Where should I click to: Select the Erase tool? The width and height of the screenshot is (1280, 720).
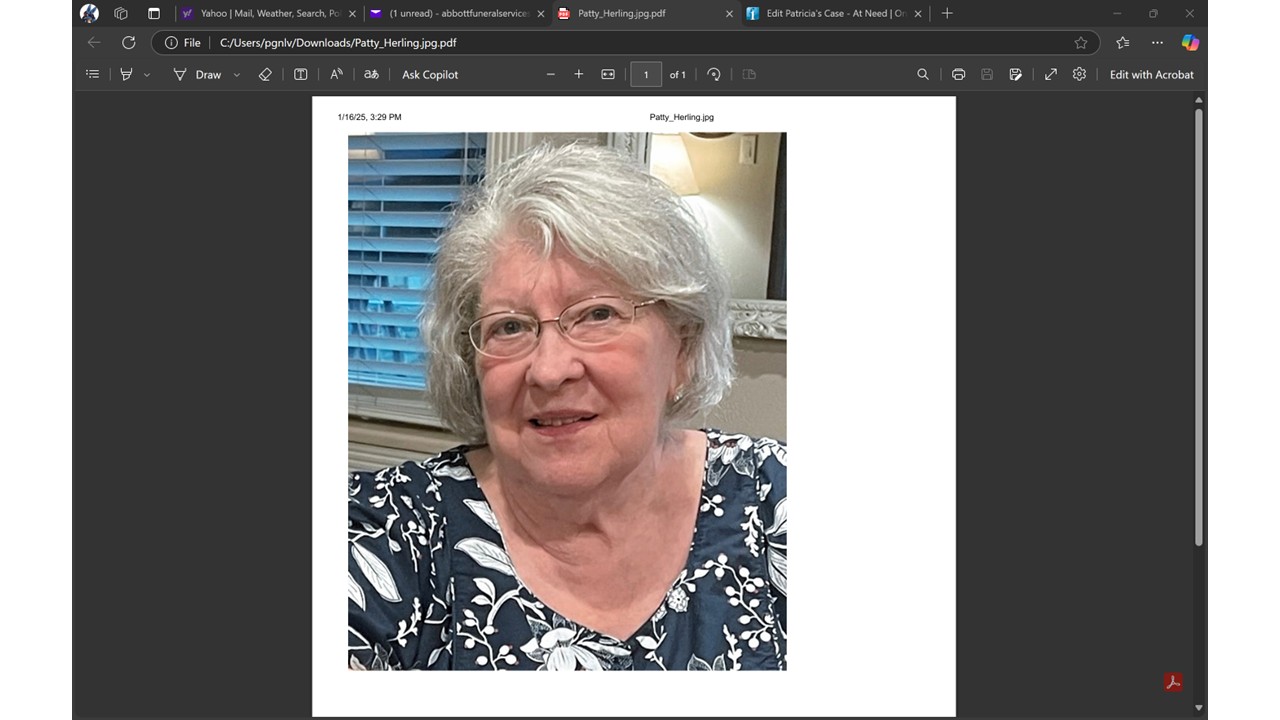point(265,74)
